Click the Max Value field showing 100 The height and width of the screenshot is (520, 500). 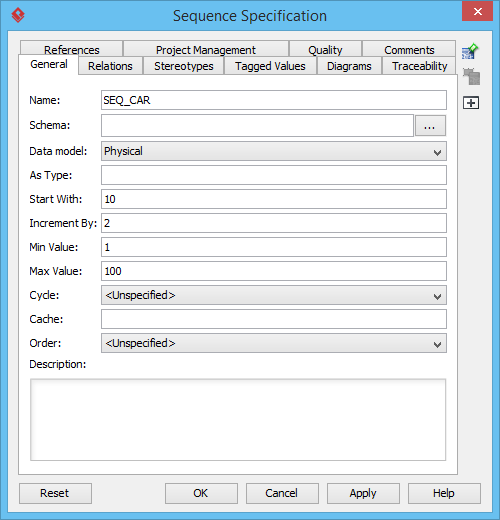click(274, 271)
